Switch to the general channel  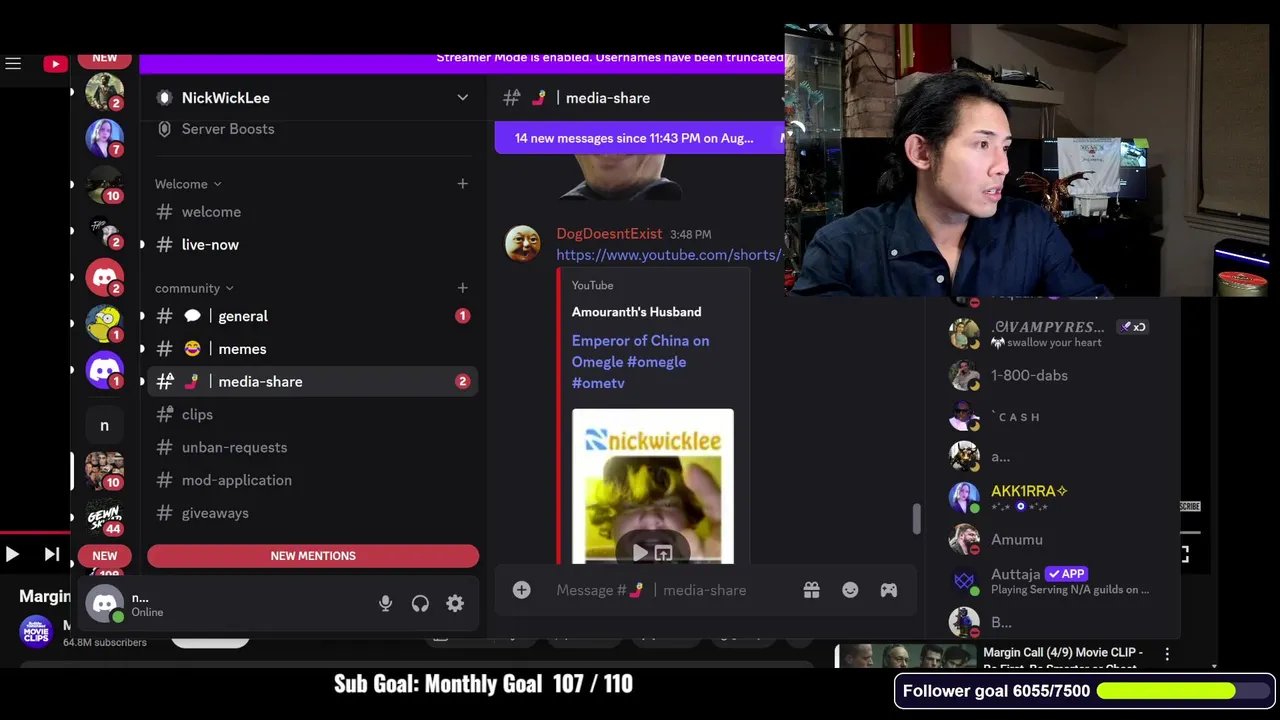313,316
